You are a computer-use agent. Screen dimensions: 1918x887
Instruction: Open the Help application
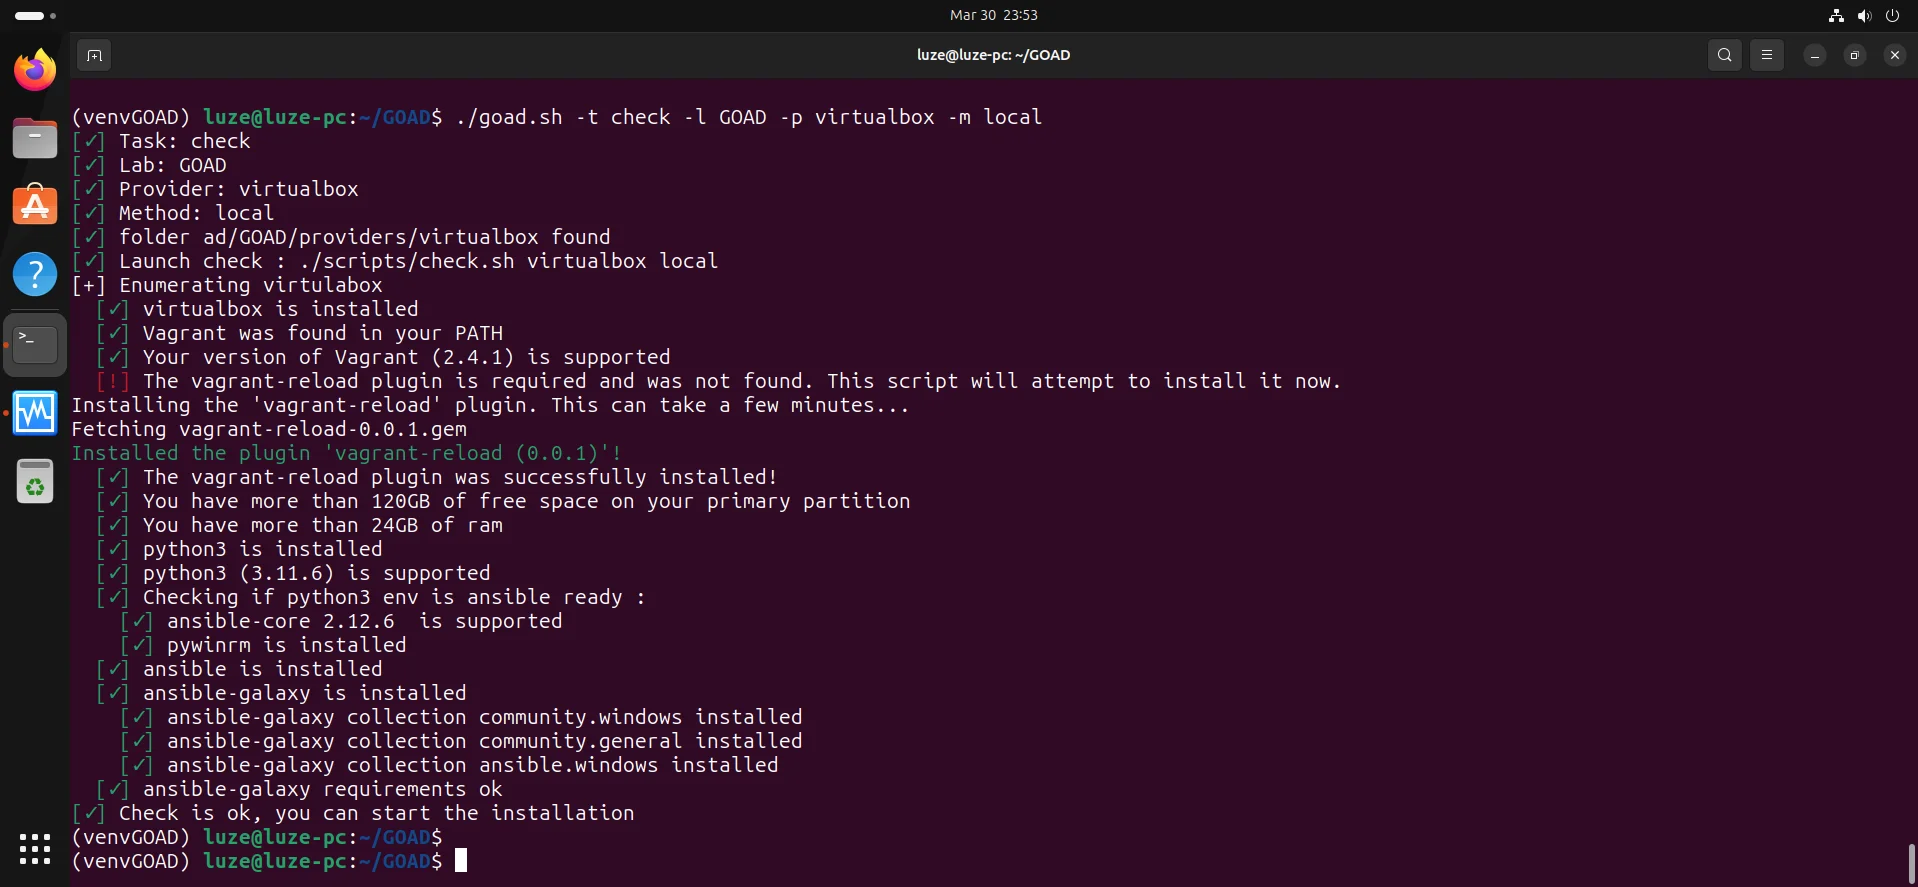[x=35, y=274]
